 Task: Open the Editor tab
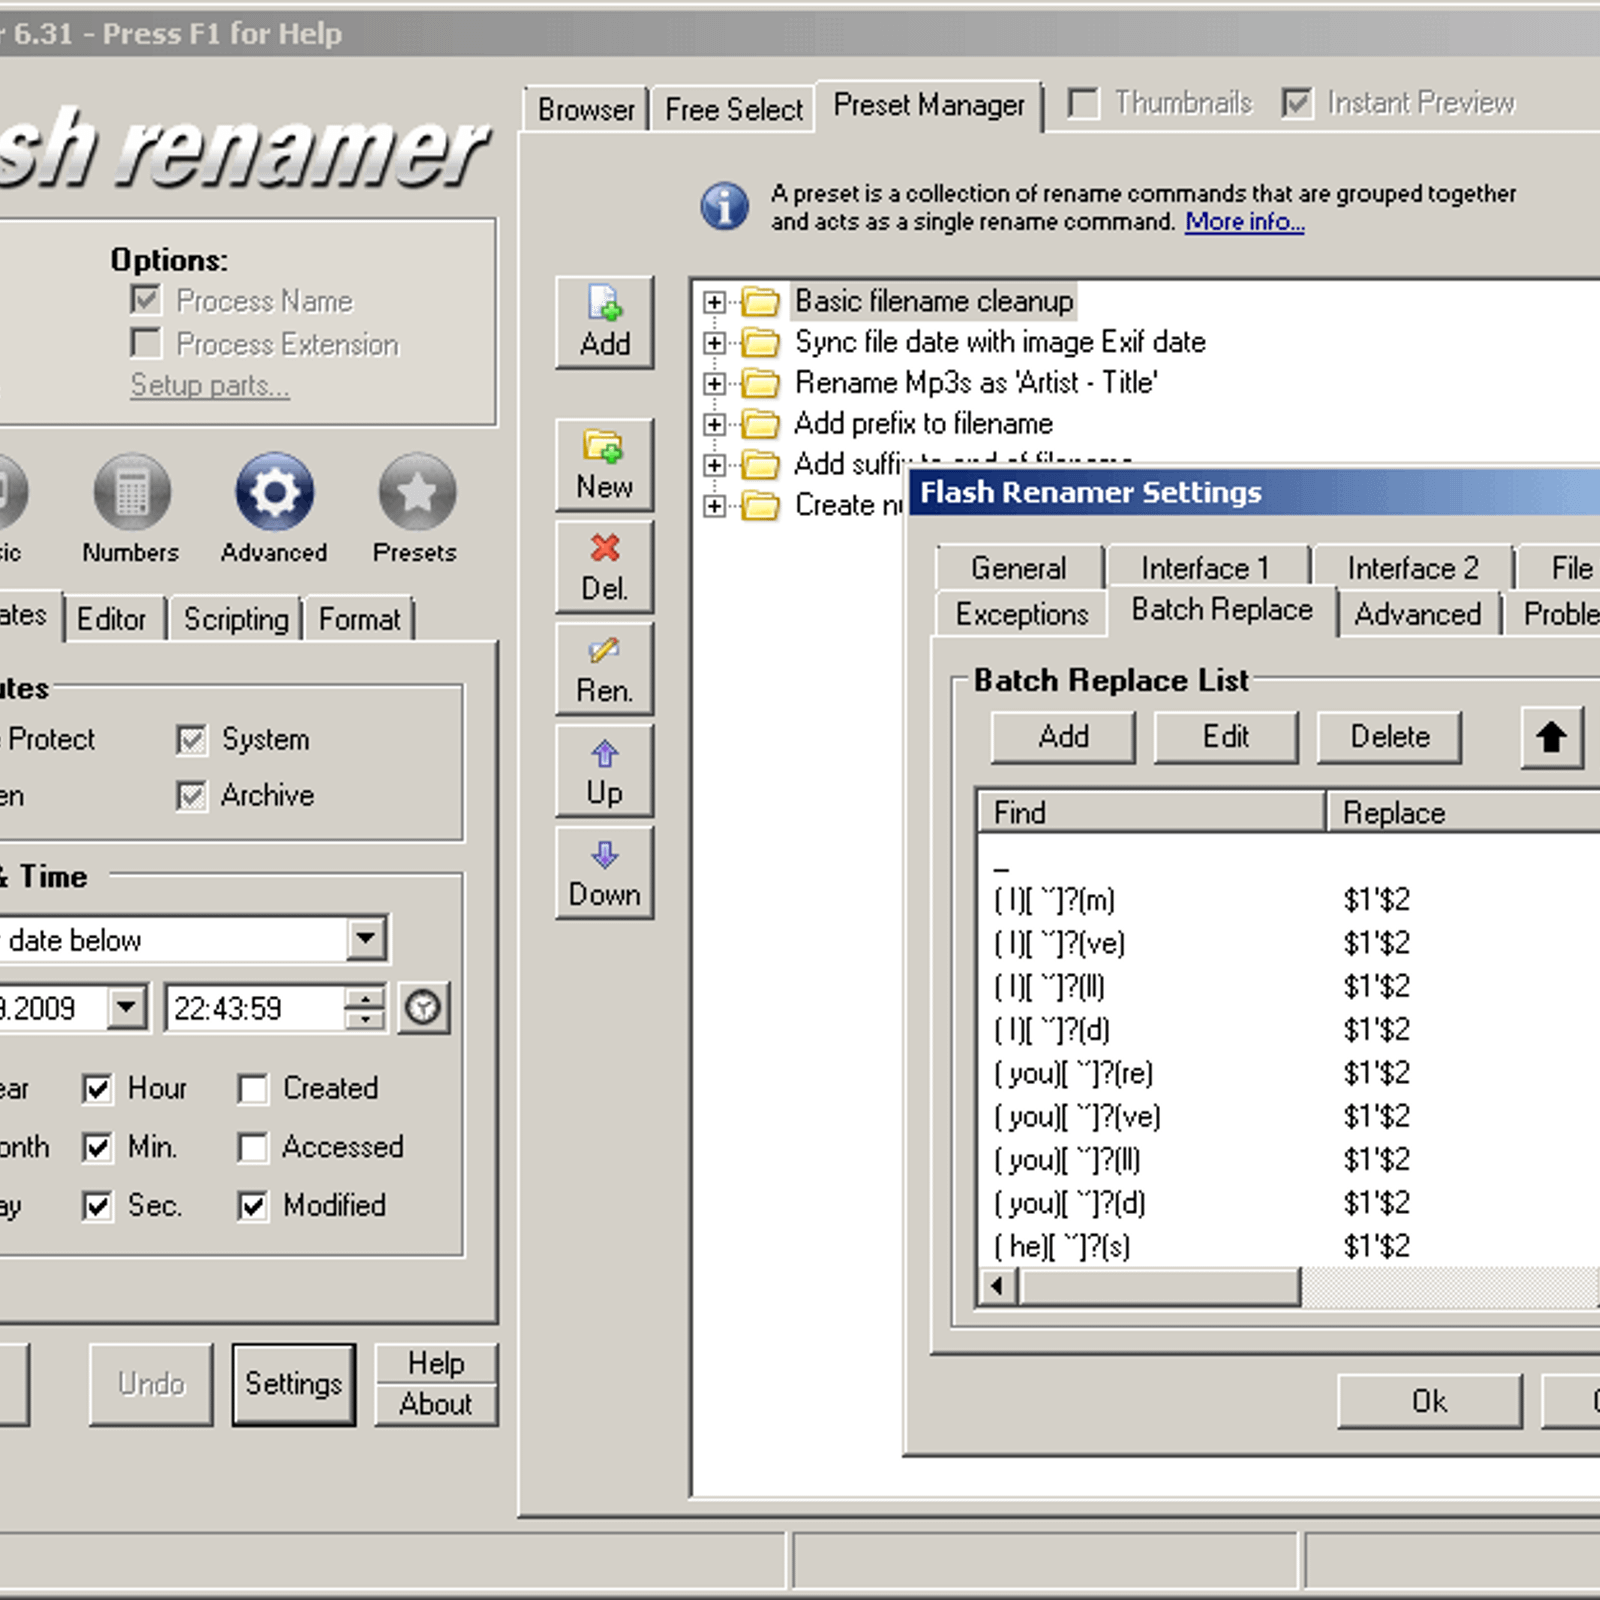pyautogui.click(x=112, y=619)
